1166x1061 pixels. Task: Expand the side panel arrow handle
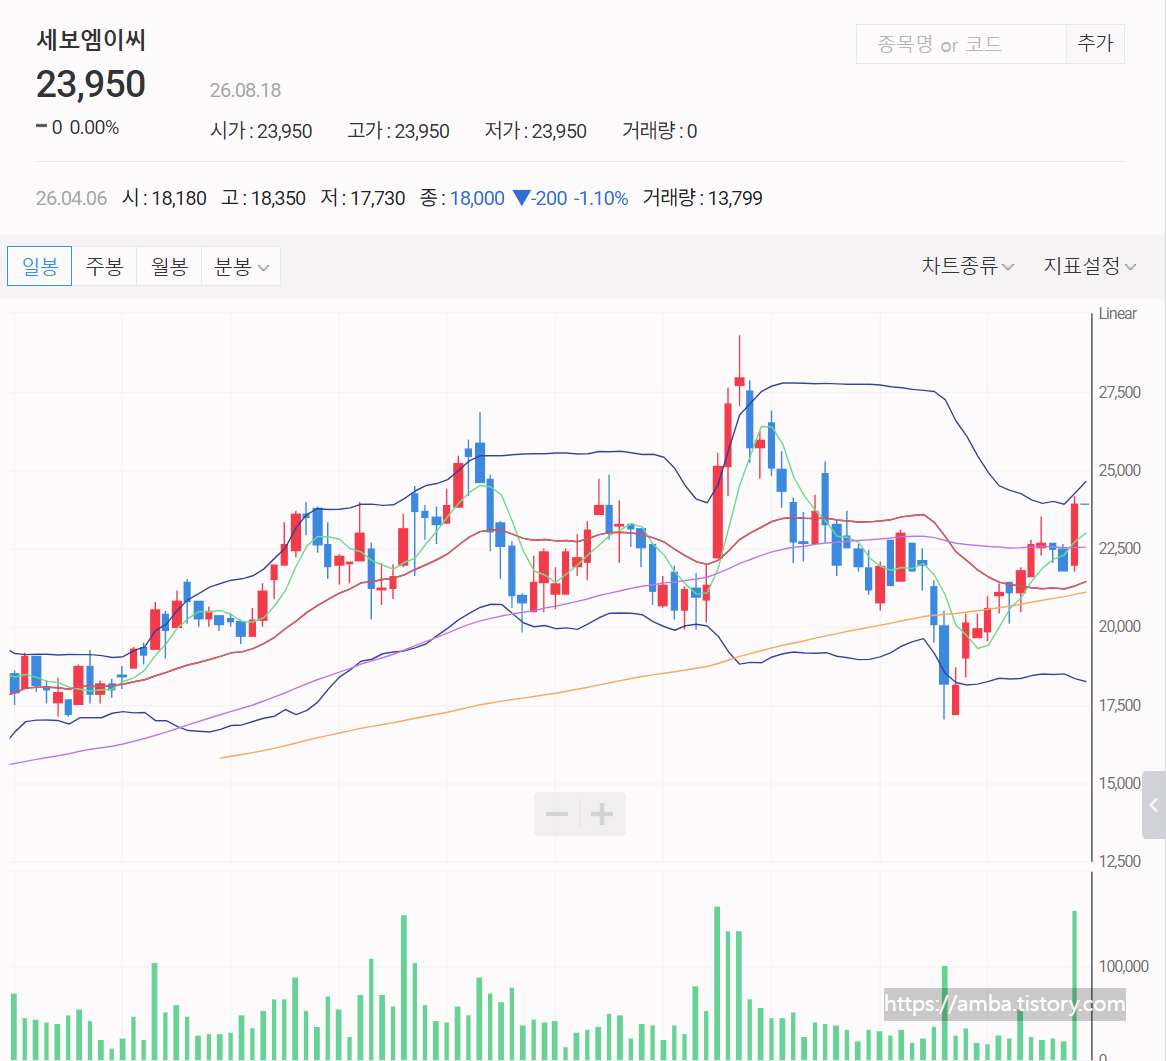pyautogui.click(x=1154, y=805)
